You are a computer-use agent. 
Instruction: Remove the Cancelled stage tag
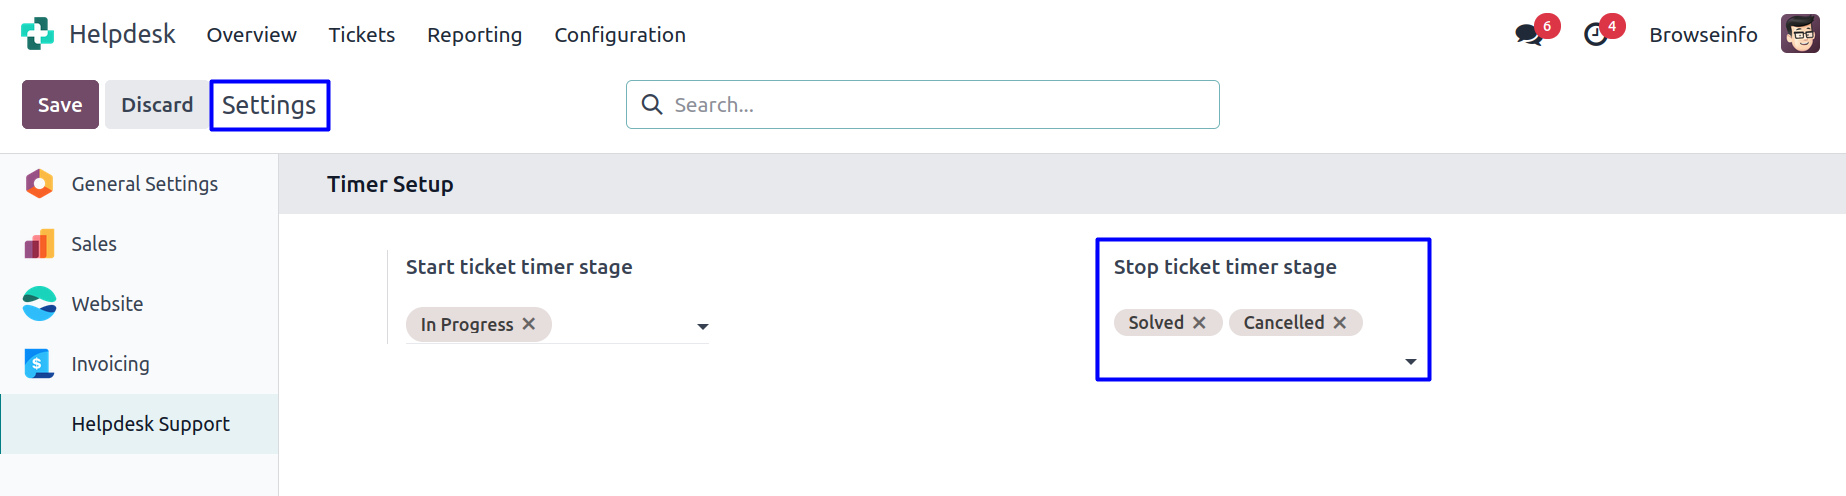pyautogui.click(x=1340, y=322)
